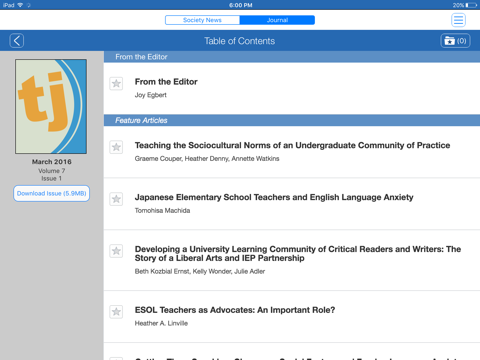This screenshot has height=360, width=480.
Task: Star the ESOL Teachers as Advocates article
Action: point(116,312)
